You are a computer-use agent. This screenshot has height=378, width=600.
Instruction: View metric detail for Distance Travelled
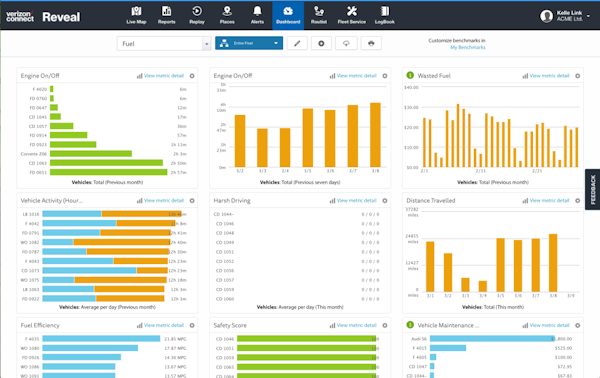pos(549,200)
